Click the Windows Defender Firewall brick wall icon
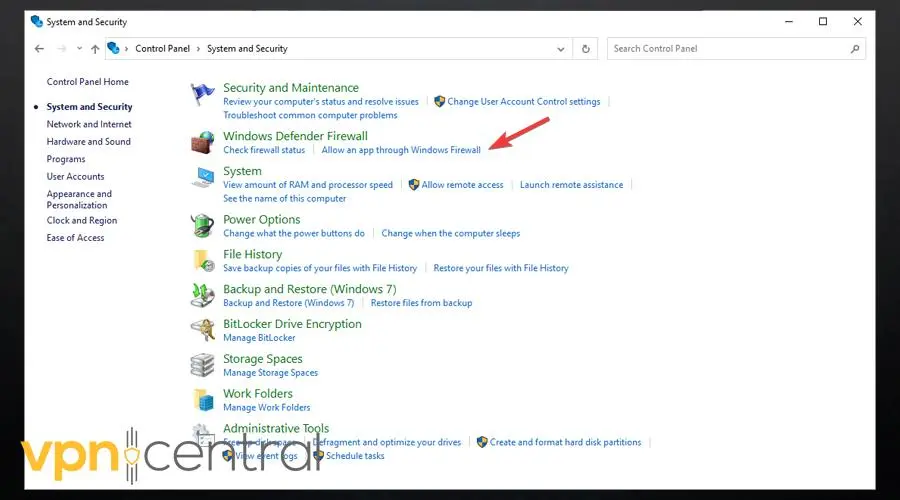This screenshot has height=500, width=900. (202, 142)
